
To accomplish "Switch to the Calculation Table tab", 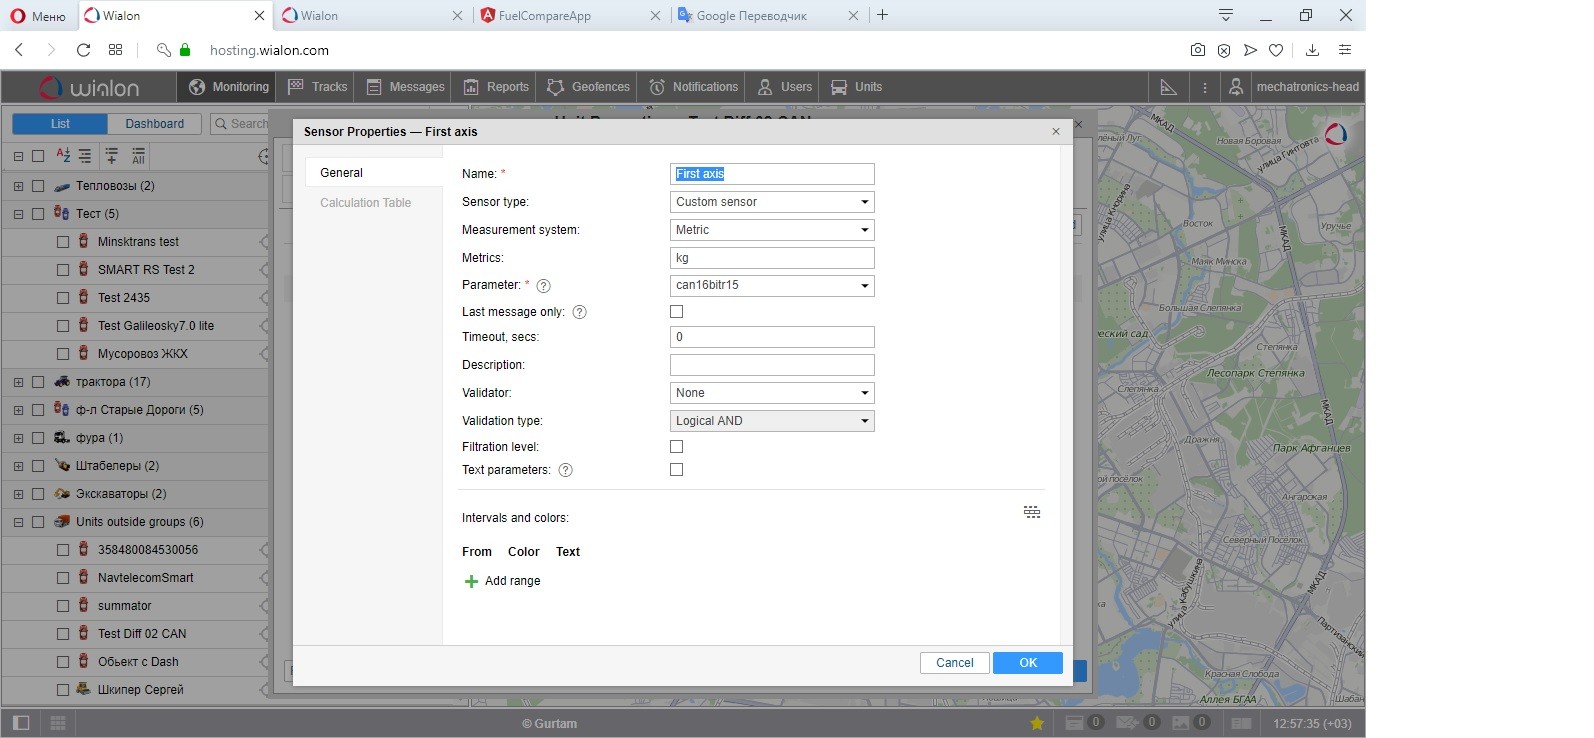I will coord(365,203).
